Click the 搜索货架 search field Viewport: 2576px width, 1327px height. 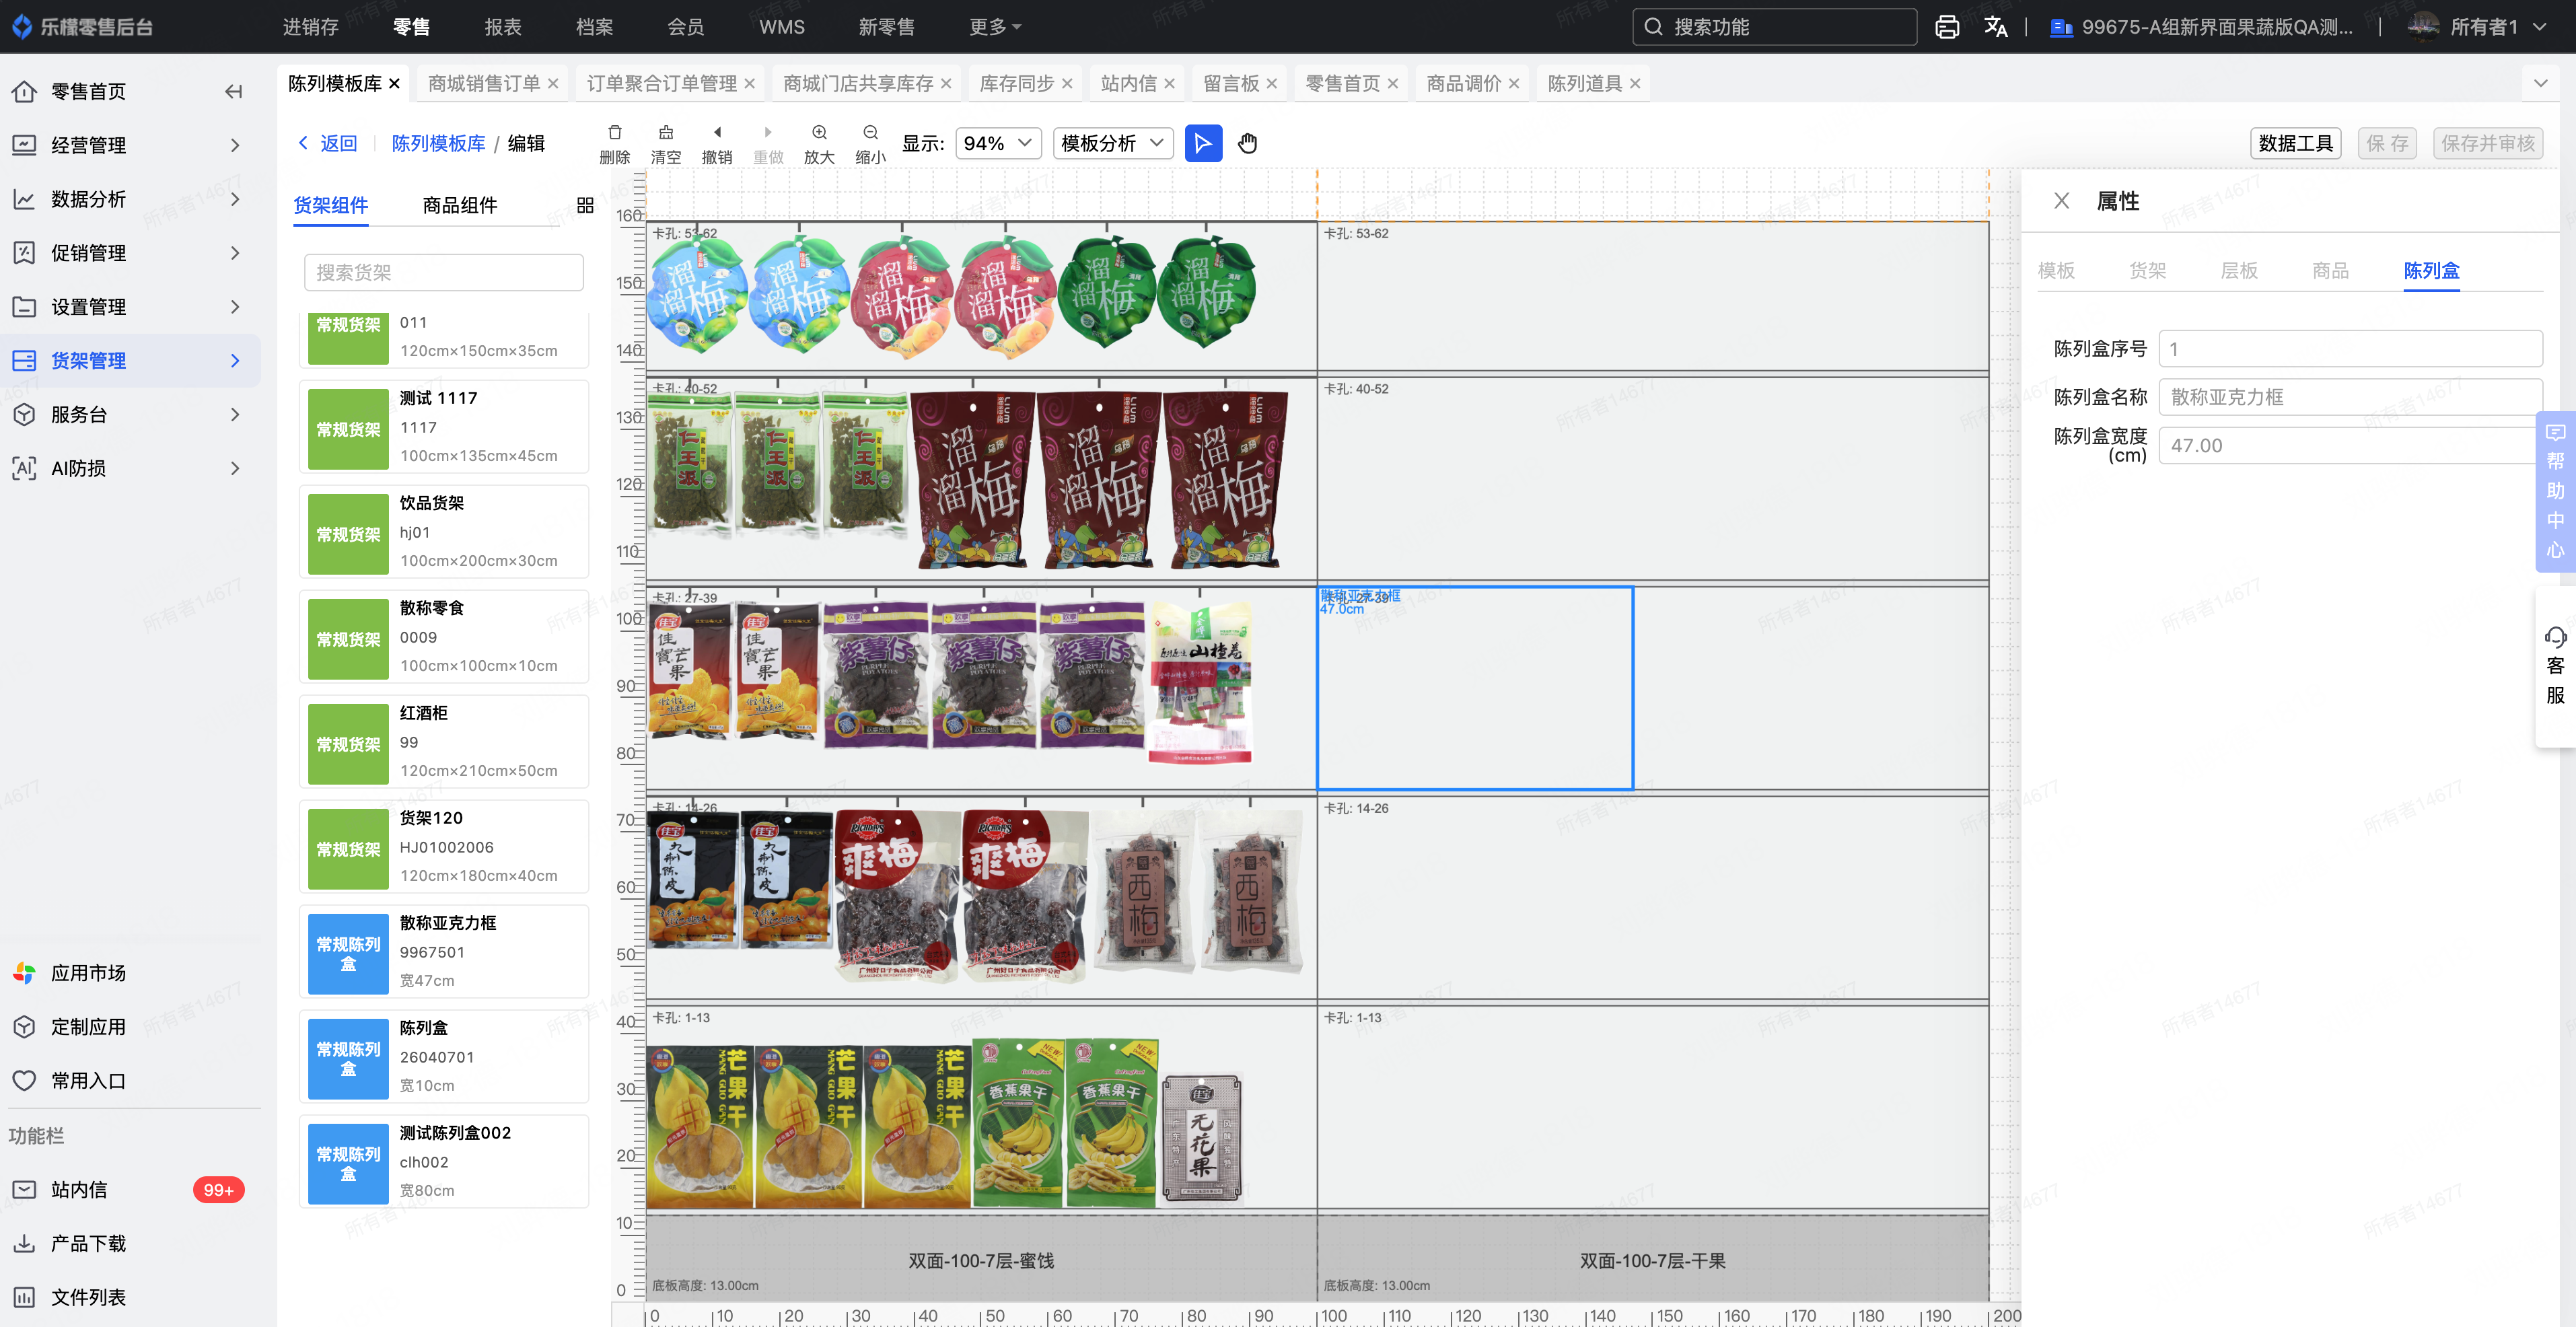[443, 273]
